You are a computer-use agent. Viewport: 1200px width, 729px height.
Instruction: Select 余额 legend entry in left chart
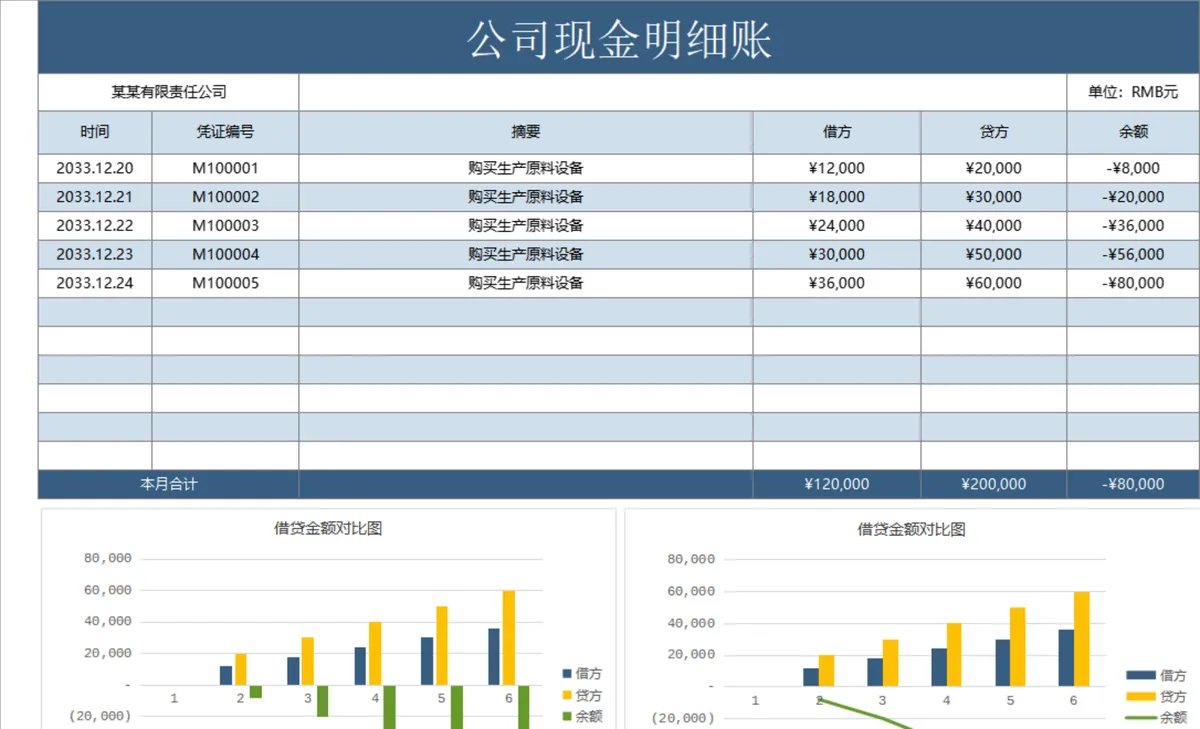coord(583,717)
